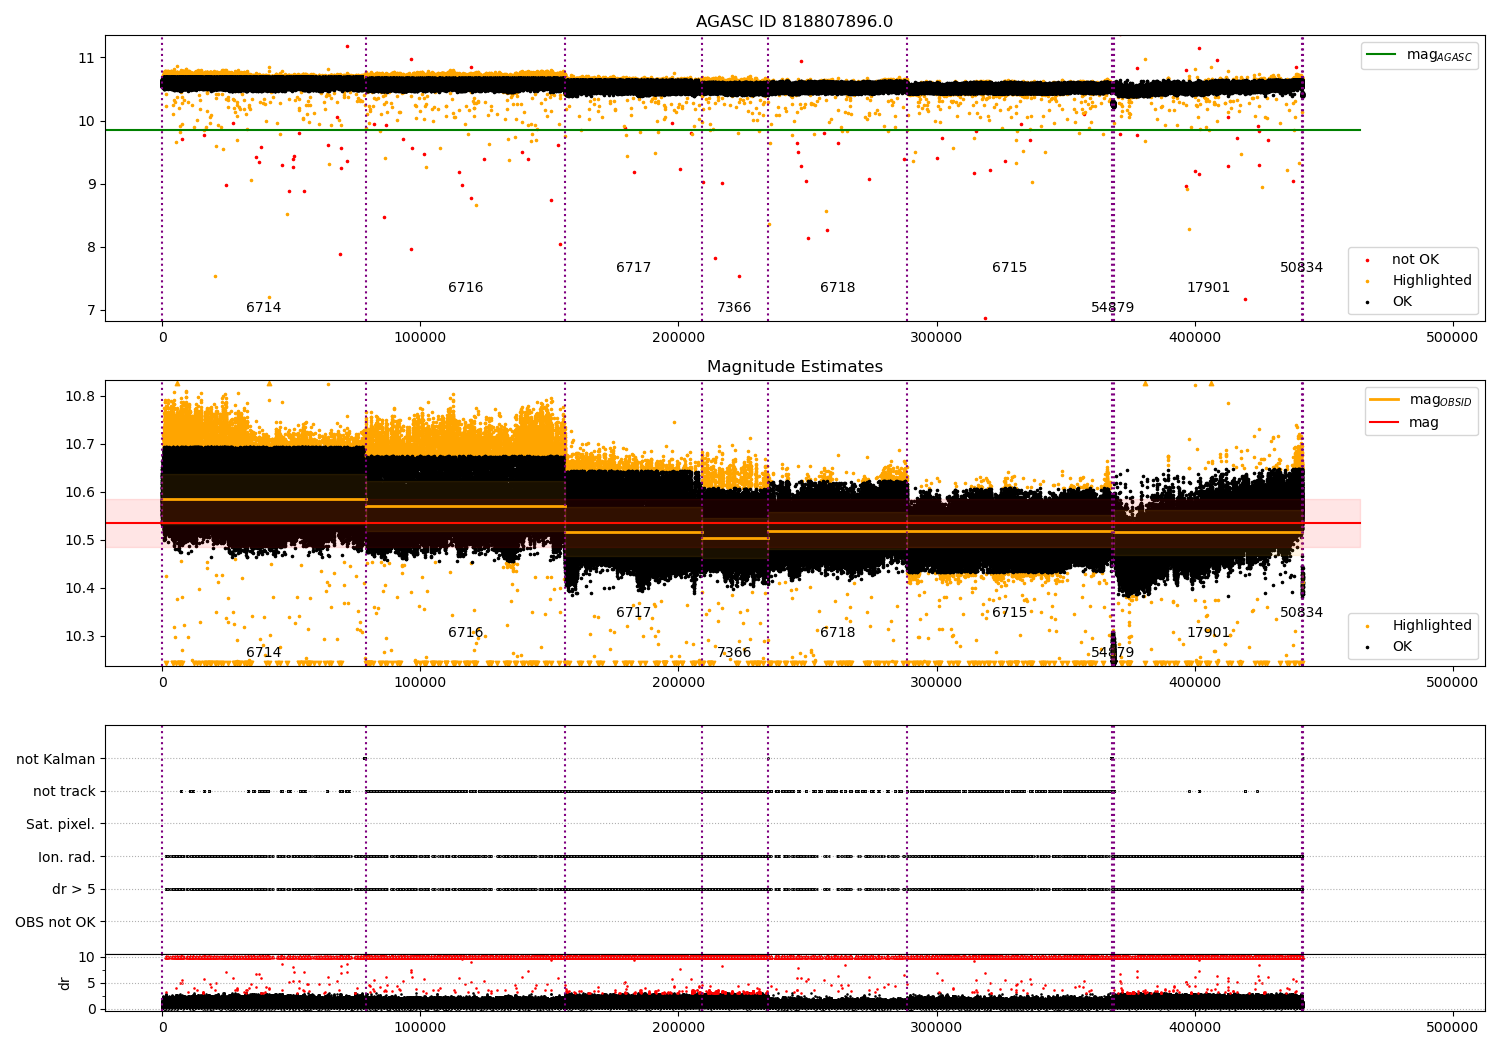Click x-axis tick 500000 under the bottom plot
This screenshot has width=1500, height=1050.
1452,1026
